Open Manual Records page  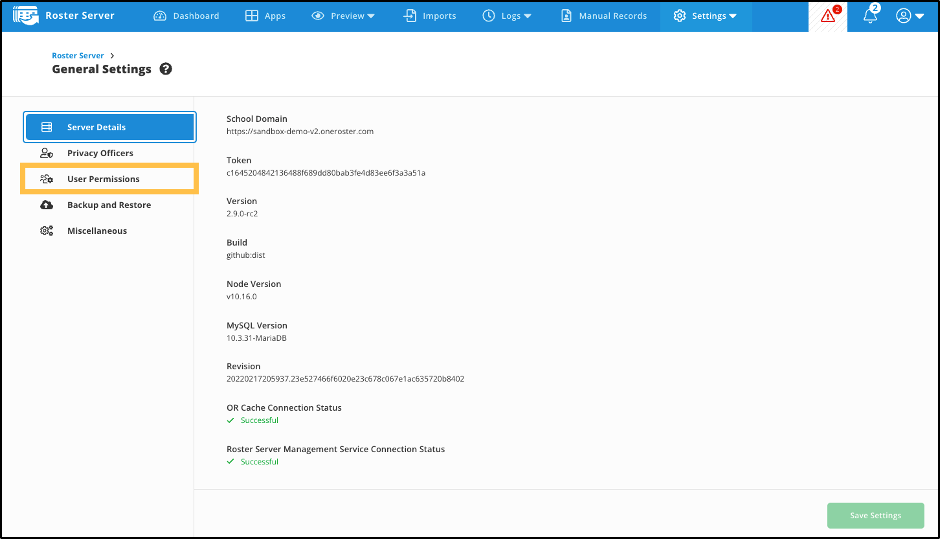click(x=604, y=16)
